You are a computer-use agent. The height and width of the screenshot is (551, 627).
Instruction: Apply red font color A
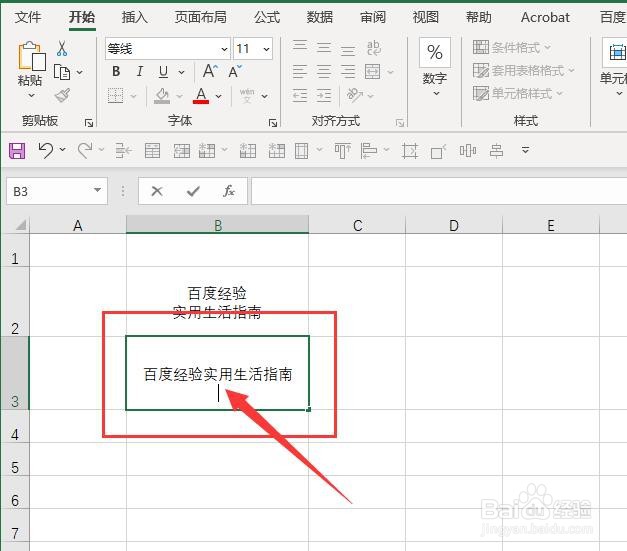pyautogui.click(x=201, y=96)
